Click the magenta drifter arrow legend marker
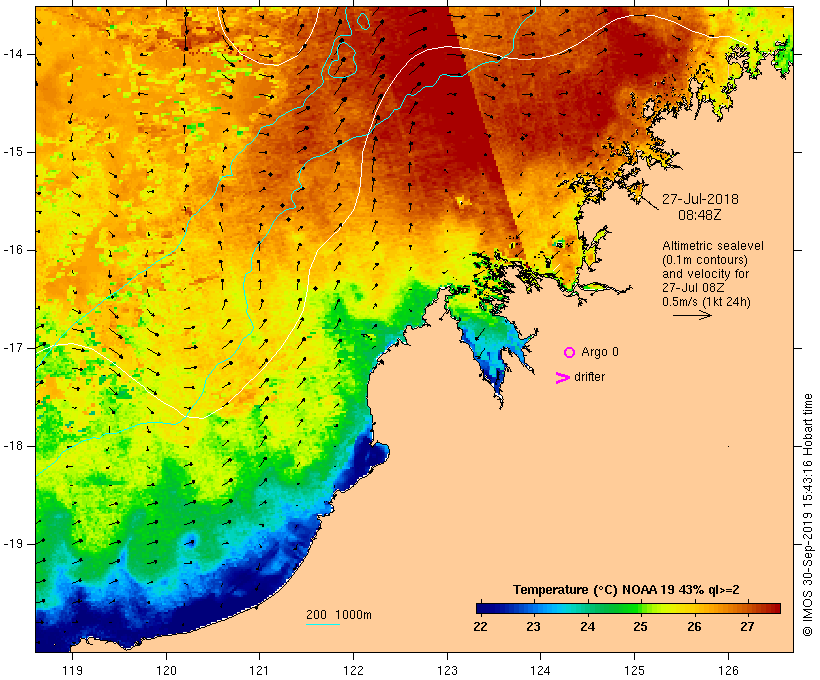This screenshot has height=680, width=820. (x=562, y=378)
